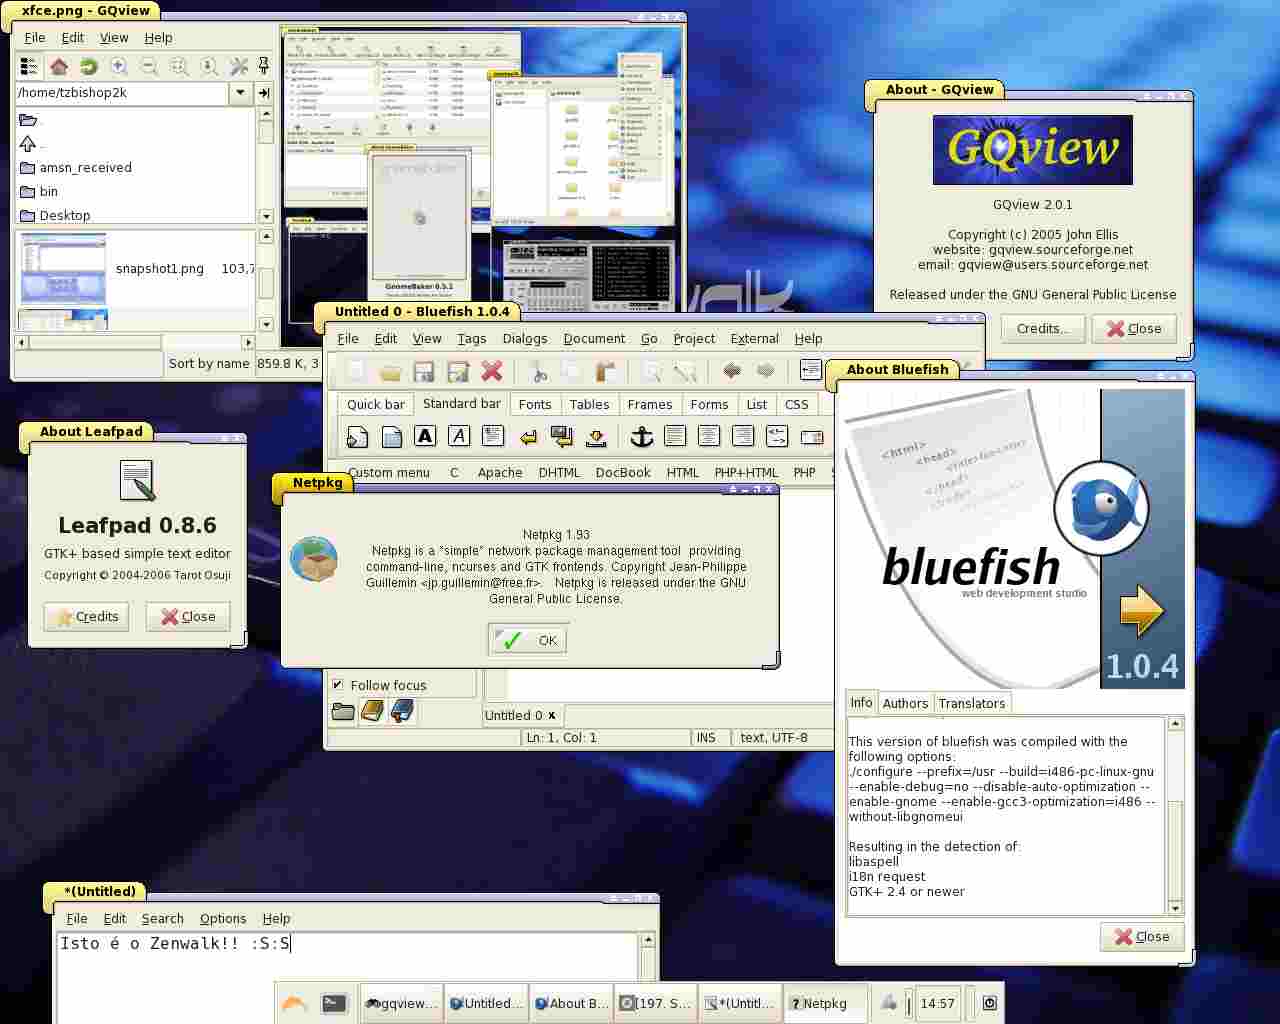The height and width of the screenshot is (1024, 1280).
Task: Click Break return-arrow icon in Bluefish Standard bar
Action: pyautogui.click(x=528, y=436)
